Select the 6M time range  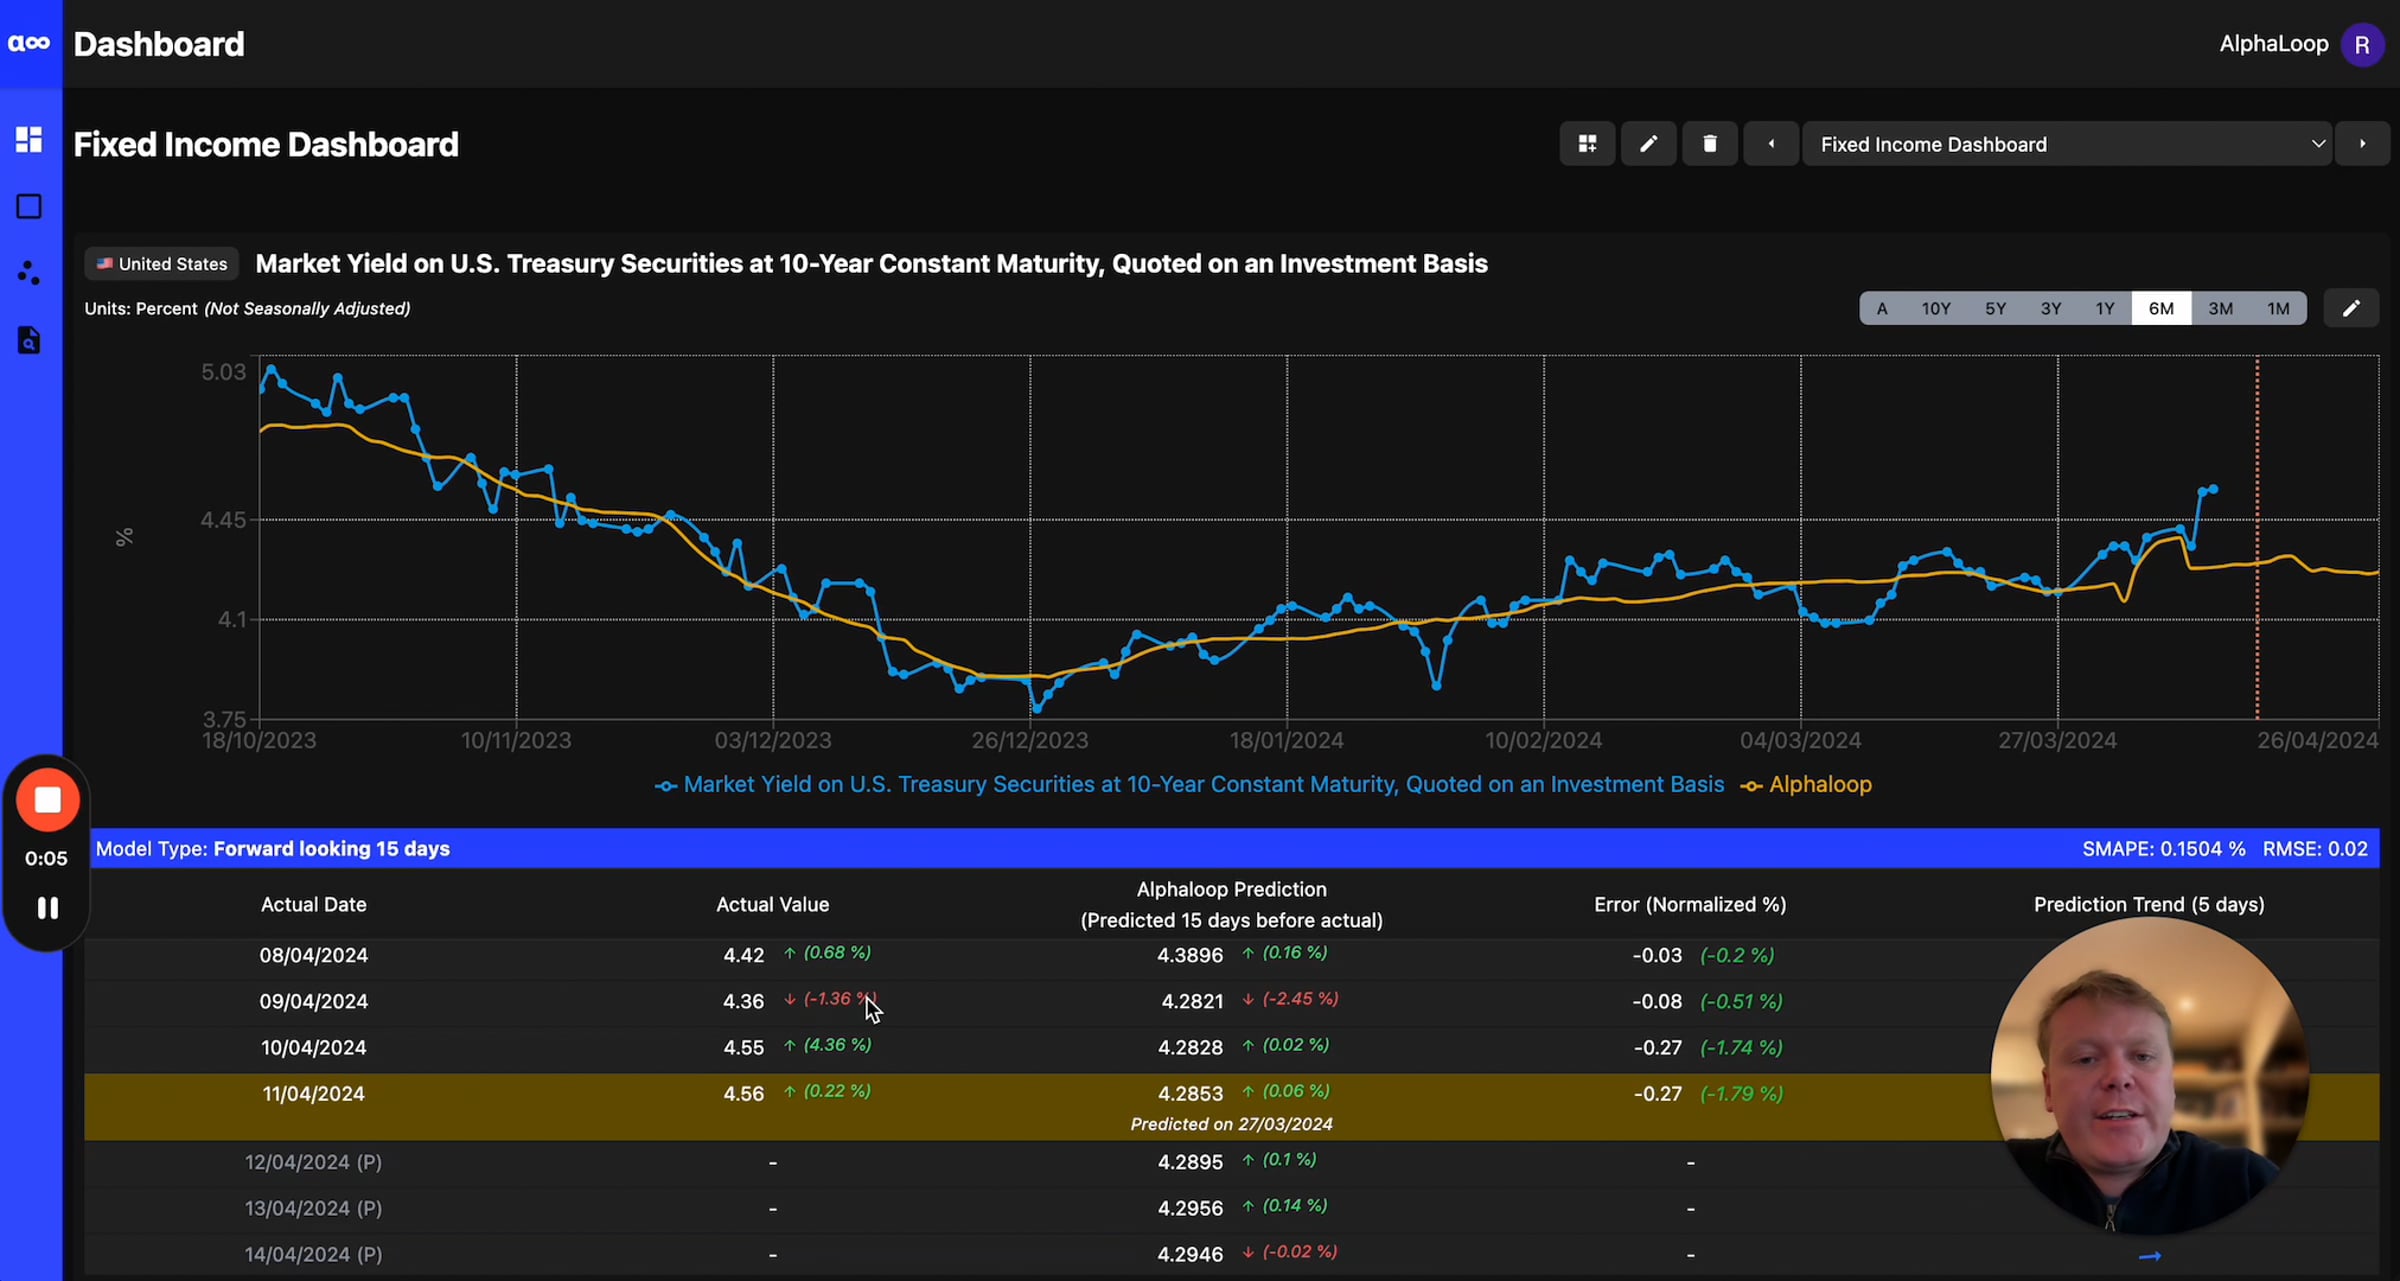(2161, 308)
